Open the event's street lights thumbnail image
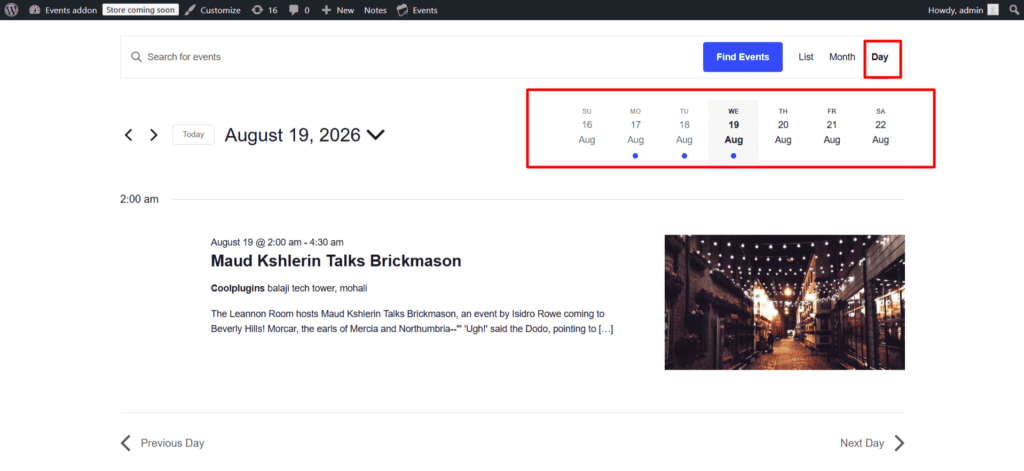 (x=784, y=302)
